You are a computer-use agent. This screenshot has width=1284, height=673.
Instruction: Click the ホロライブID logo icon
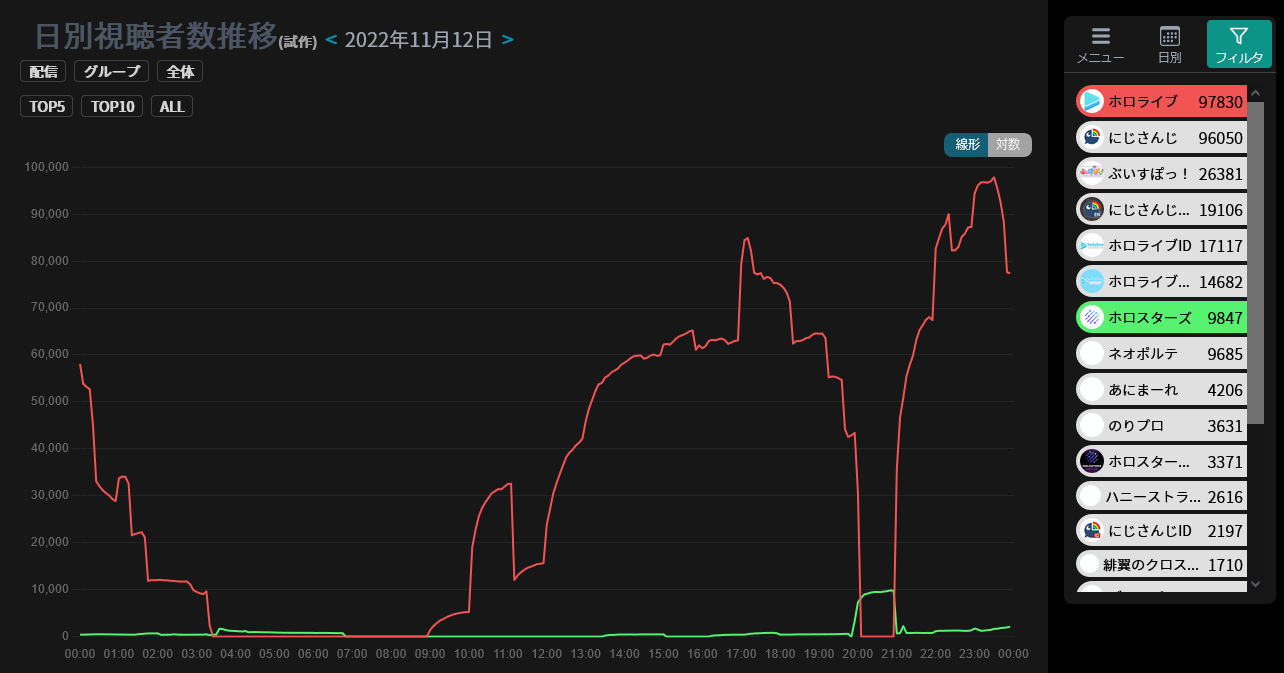point(1091,245)
